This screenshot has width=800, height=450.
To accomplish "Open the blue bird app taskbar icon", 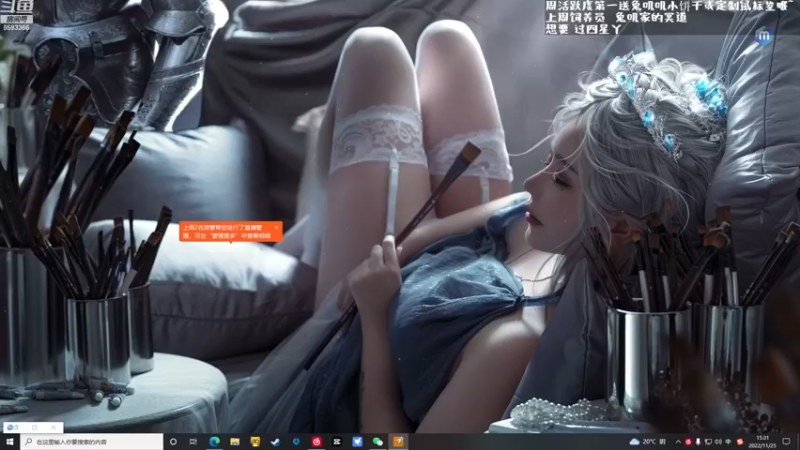I will pyautogui.click(x=357, y=441).
